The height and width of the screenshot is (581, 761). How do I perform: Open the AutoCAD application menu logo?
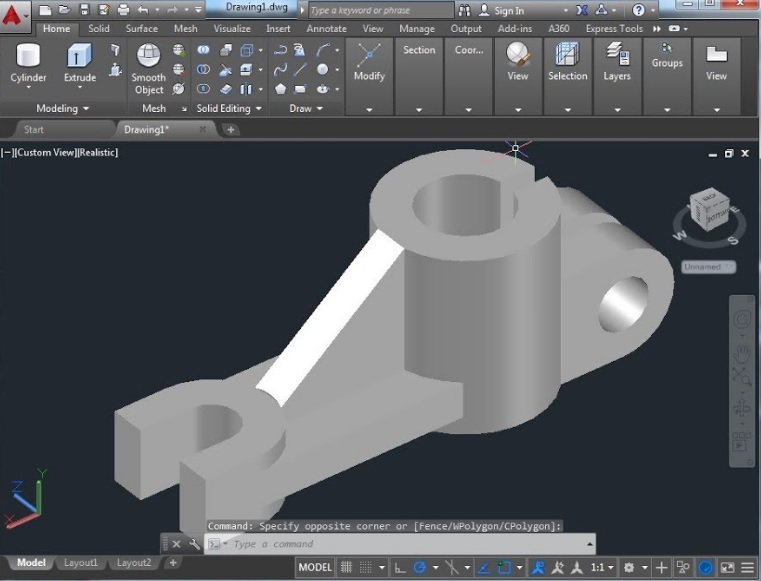pos(15,16)
